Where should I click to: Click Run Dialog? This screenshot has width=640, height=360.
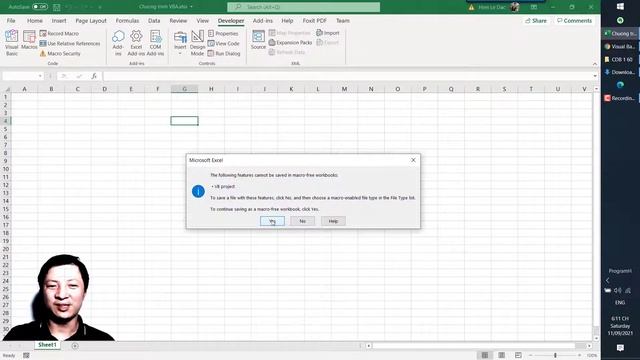[x=224, y=53]
